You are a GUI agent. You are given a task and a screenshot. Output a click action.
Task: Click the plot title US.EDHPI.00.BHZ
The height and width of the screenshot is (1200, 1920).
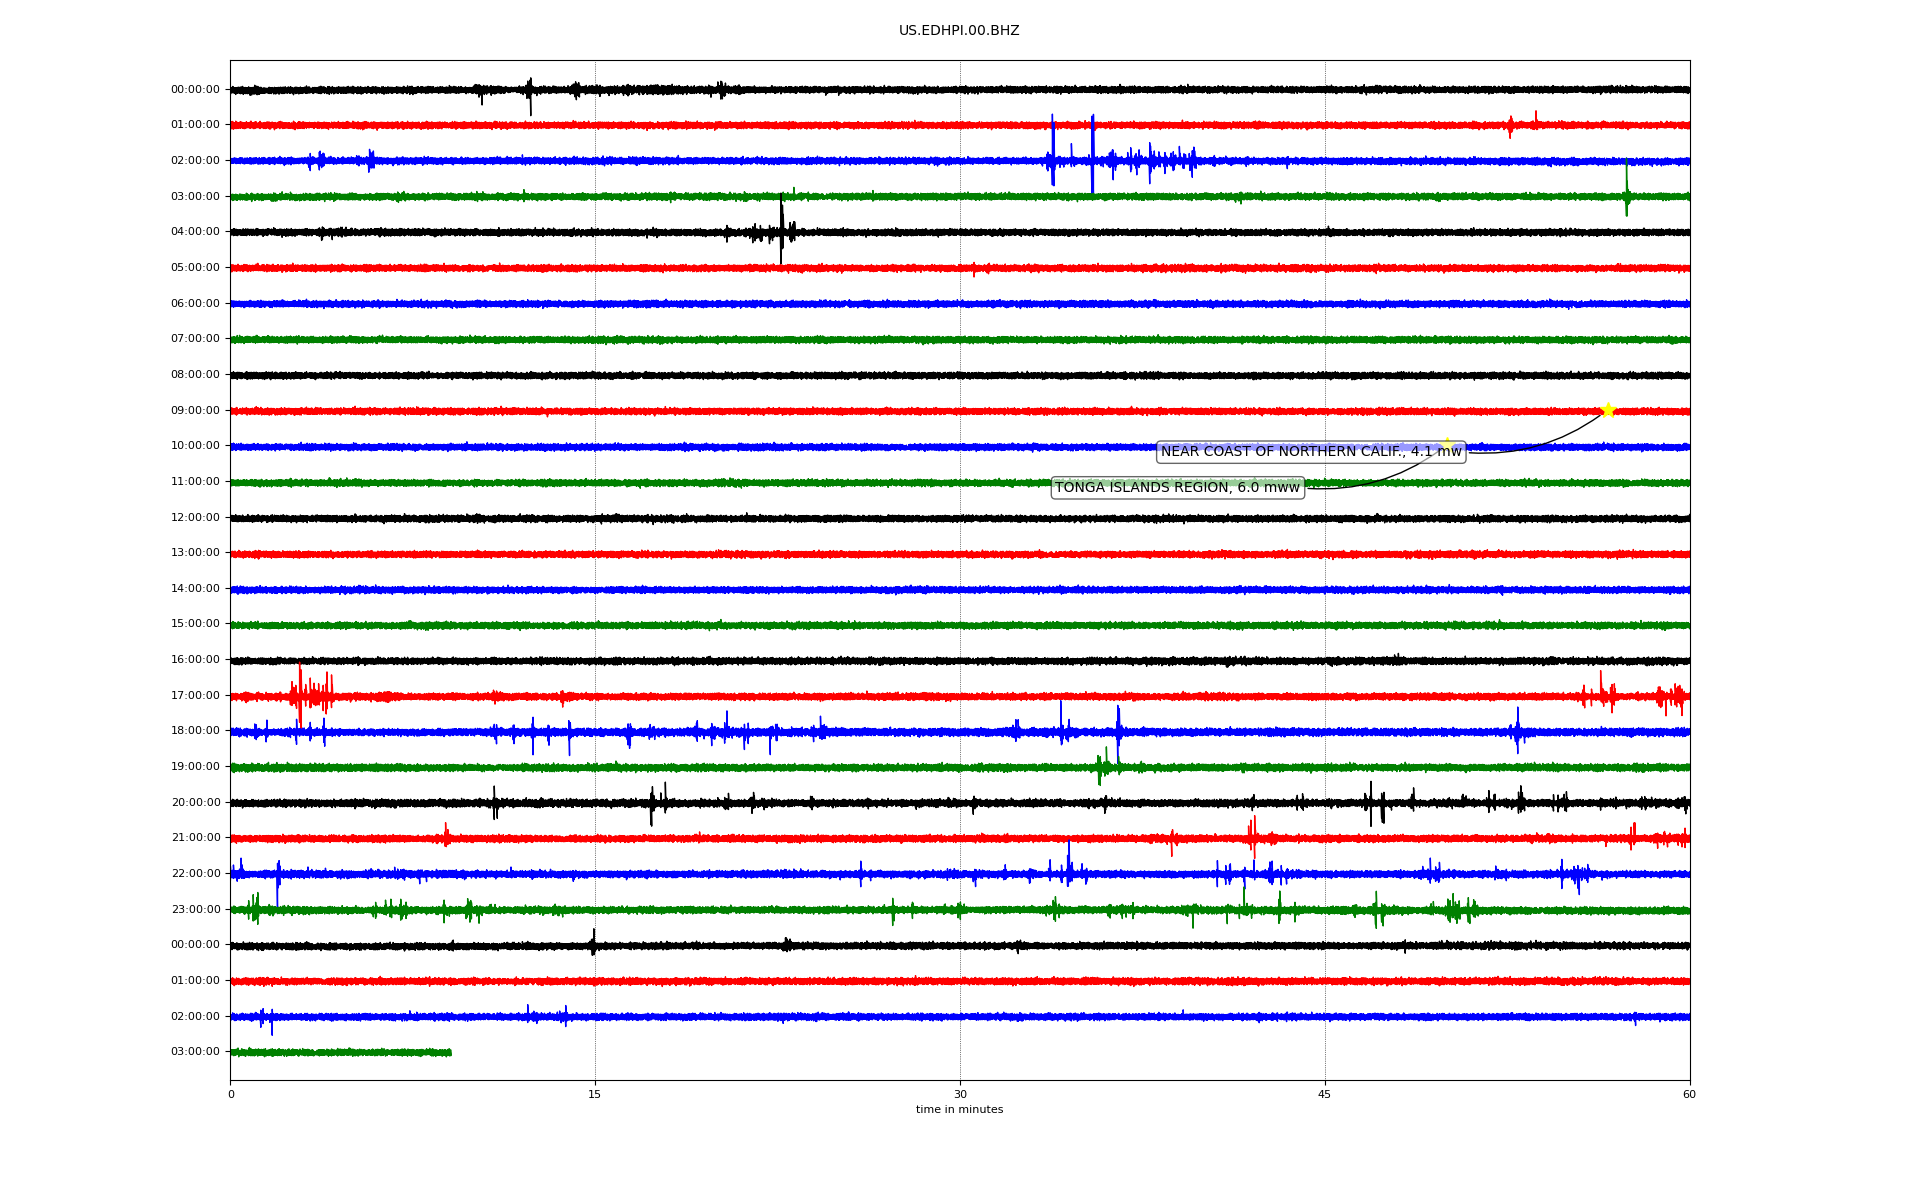959,31
